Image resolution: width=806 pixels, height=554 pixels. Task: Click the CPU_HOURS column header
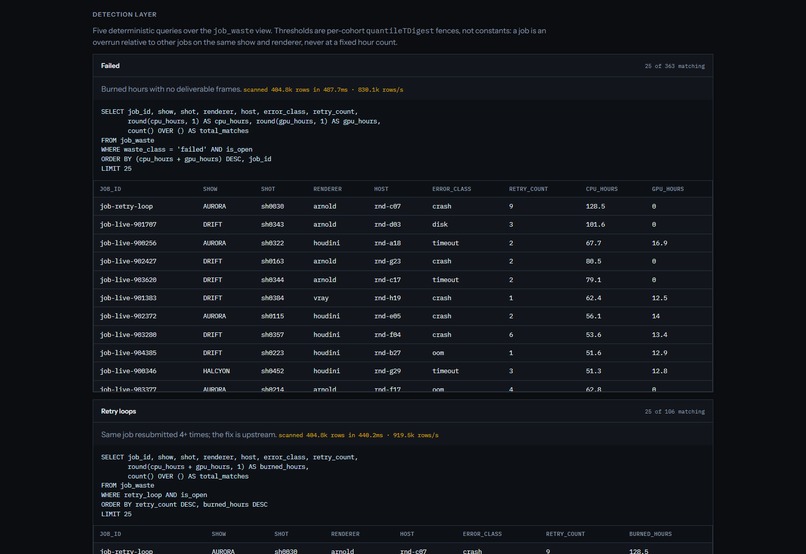click(601, 189)
